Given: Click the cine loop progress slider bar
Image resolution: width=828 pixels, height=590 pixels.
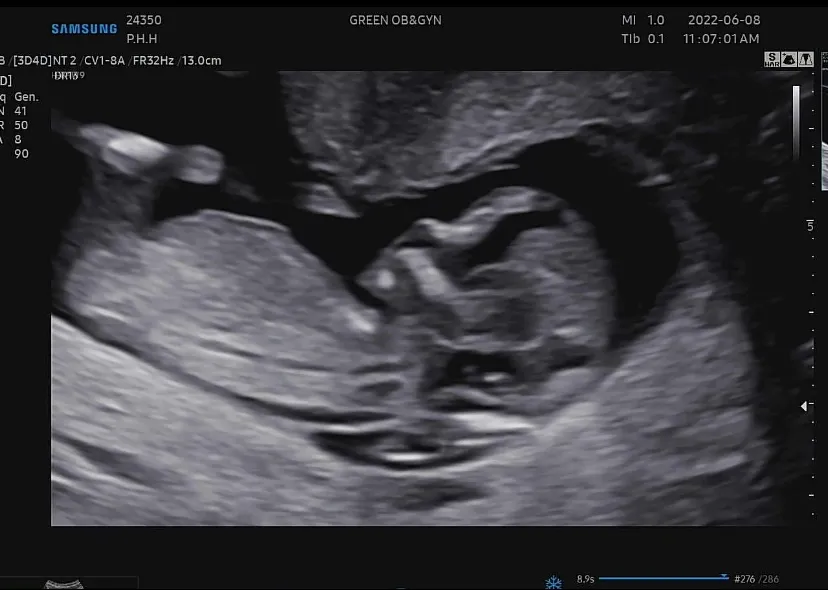Looking at the screenshot, I should pos(664,578).
